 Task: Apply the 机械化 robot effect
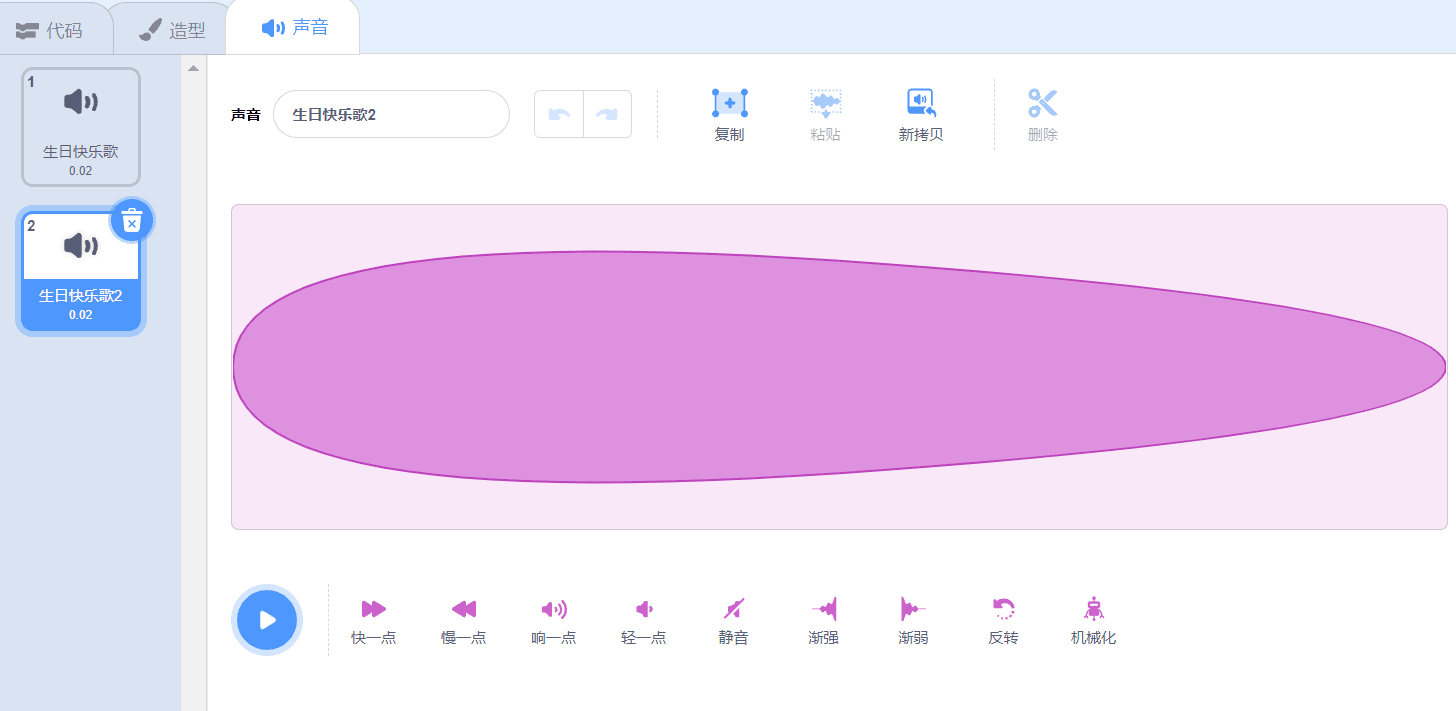point(1093,610)
